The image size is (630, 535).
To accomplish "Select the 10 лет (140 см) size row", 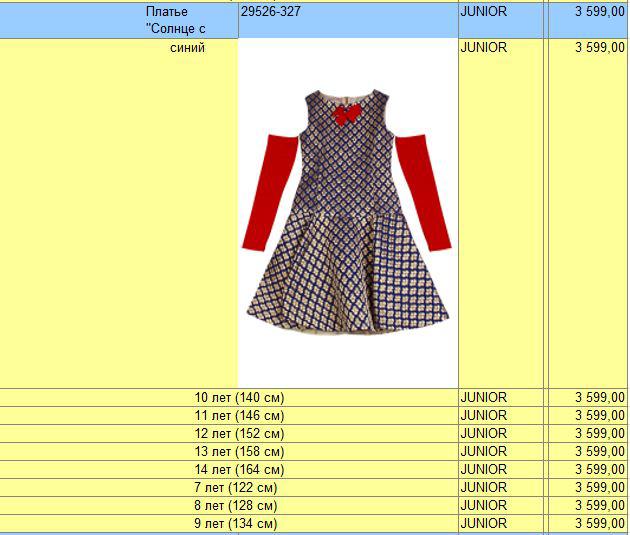I will coord(239,397).
